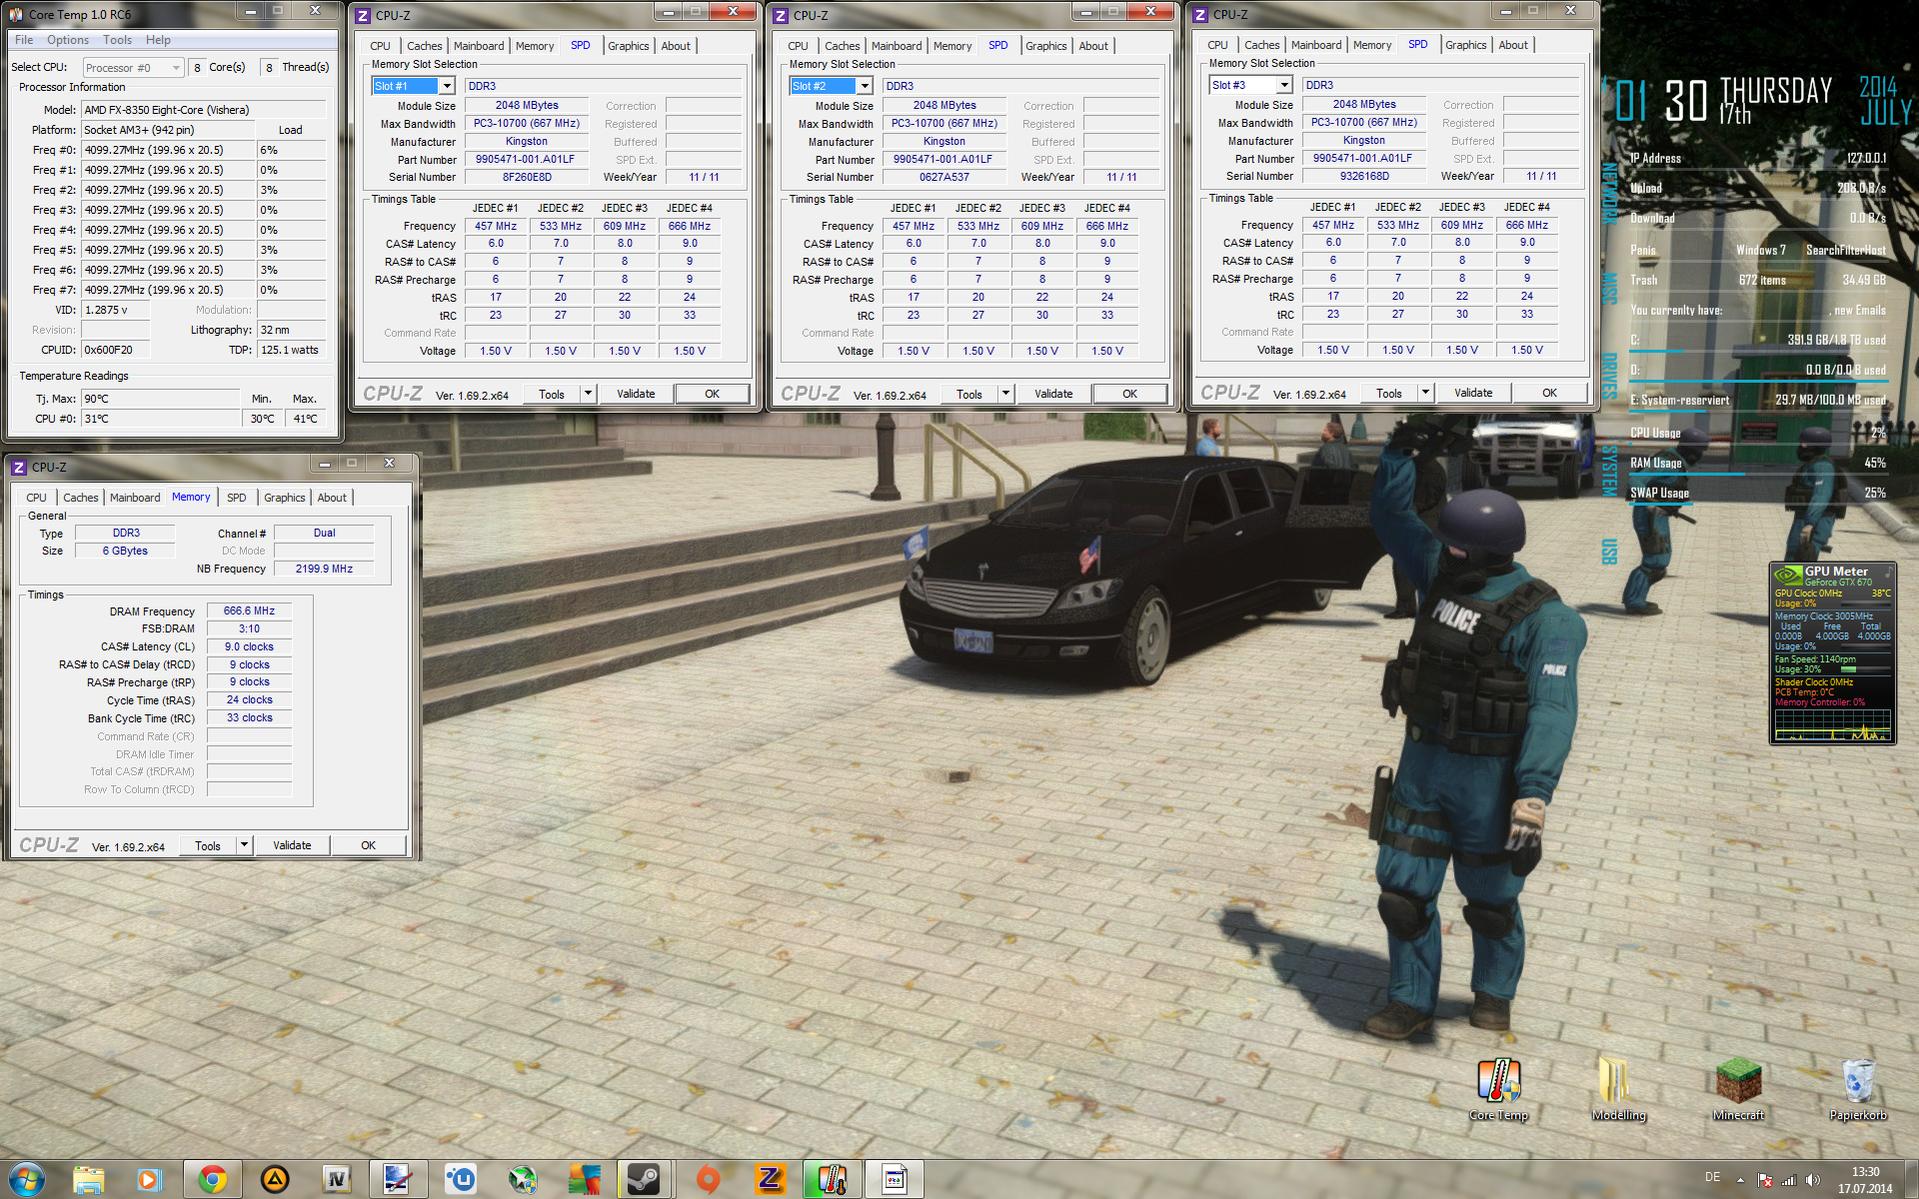The image size is (1919, 1199).
Task: Click the taskbar clock showing 13:30
Action: point(1865,1180)
